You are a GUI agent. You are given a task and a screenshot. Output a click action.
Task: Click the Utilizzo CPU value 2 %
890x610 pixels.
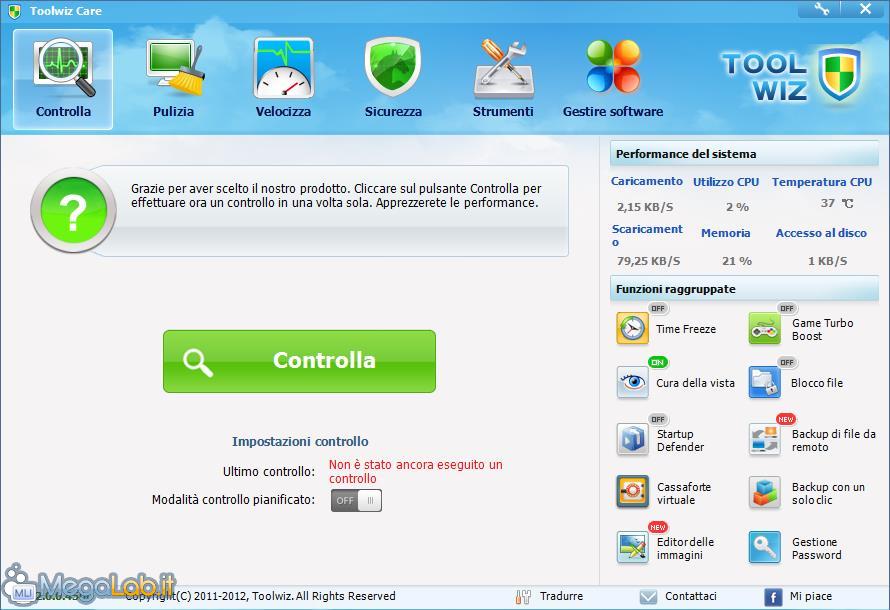point(737,207)
